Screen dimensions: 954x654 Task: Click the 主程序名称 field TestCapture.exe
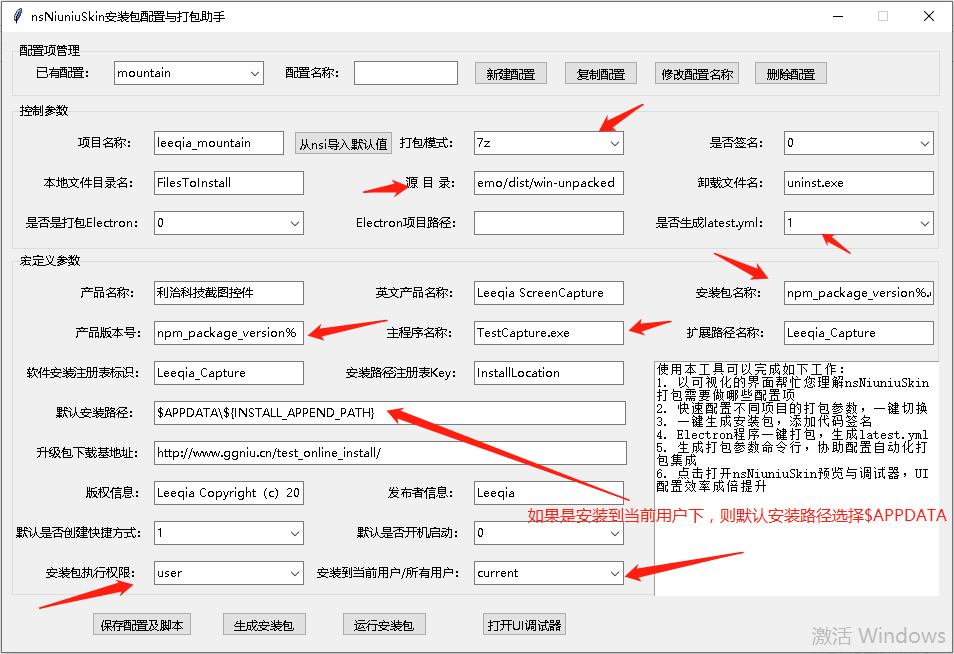point(549,333)
